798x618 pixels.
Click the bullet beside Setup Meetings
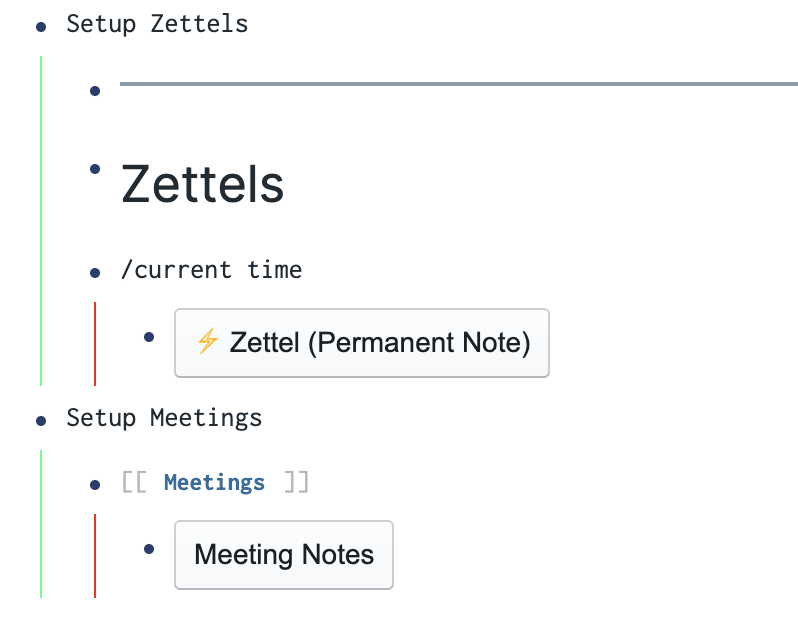click(x=41, y=421)
